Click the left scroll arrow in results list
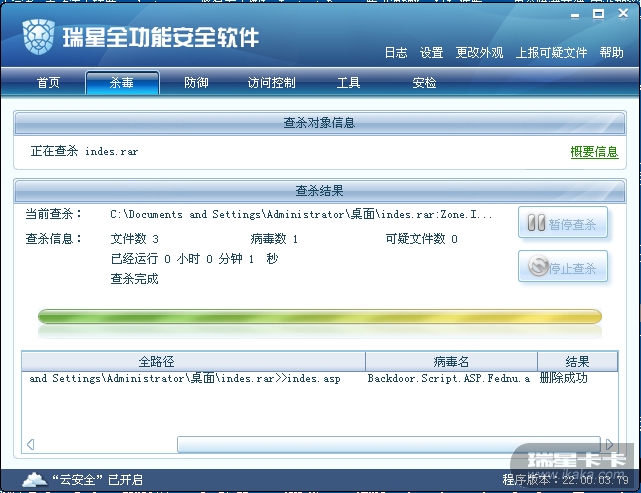Viewport: 641px width, 493px height. 30,444
